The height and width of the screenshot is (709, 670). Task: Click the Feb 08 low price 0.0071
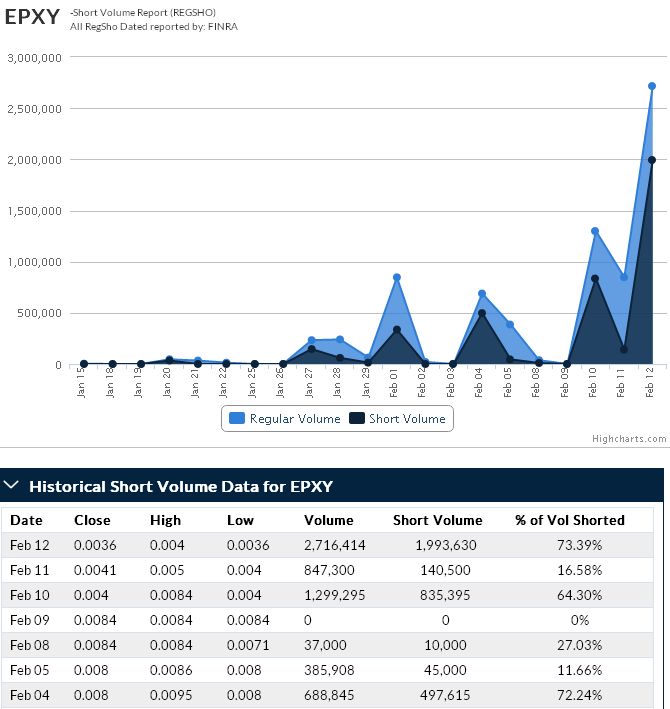pyautogui.click(x=248, y=645)
